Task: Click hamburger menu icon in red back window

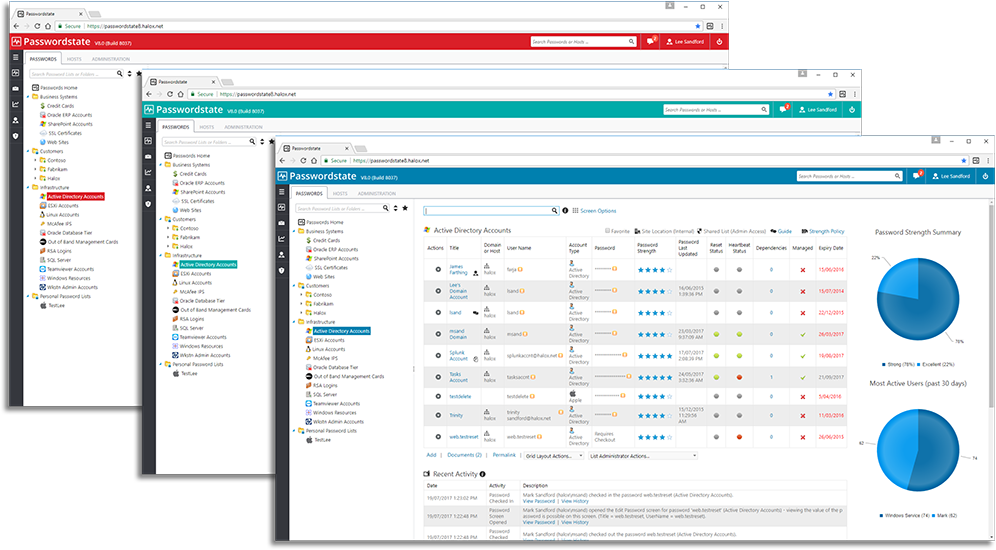Action: [x=16, y=57]
